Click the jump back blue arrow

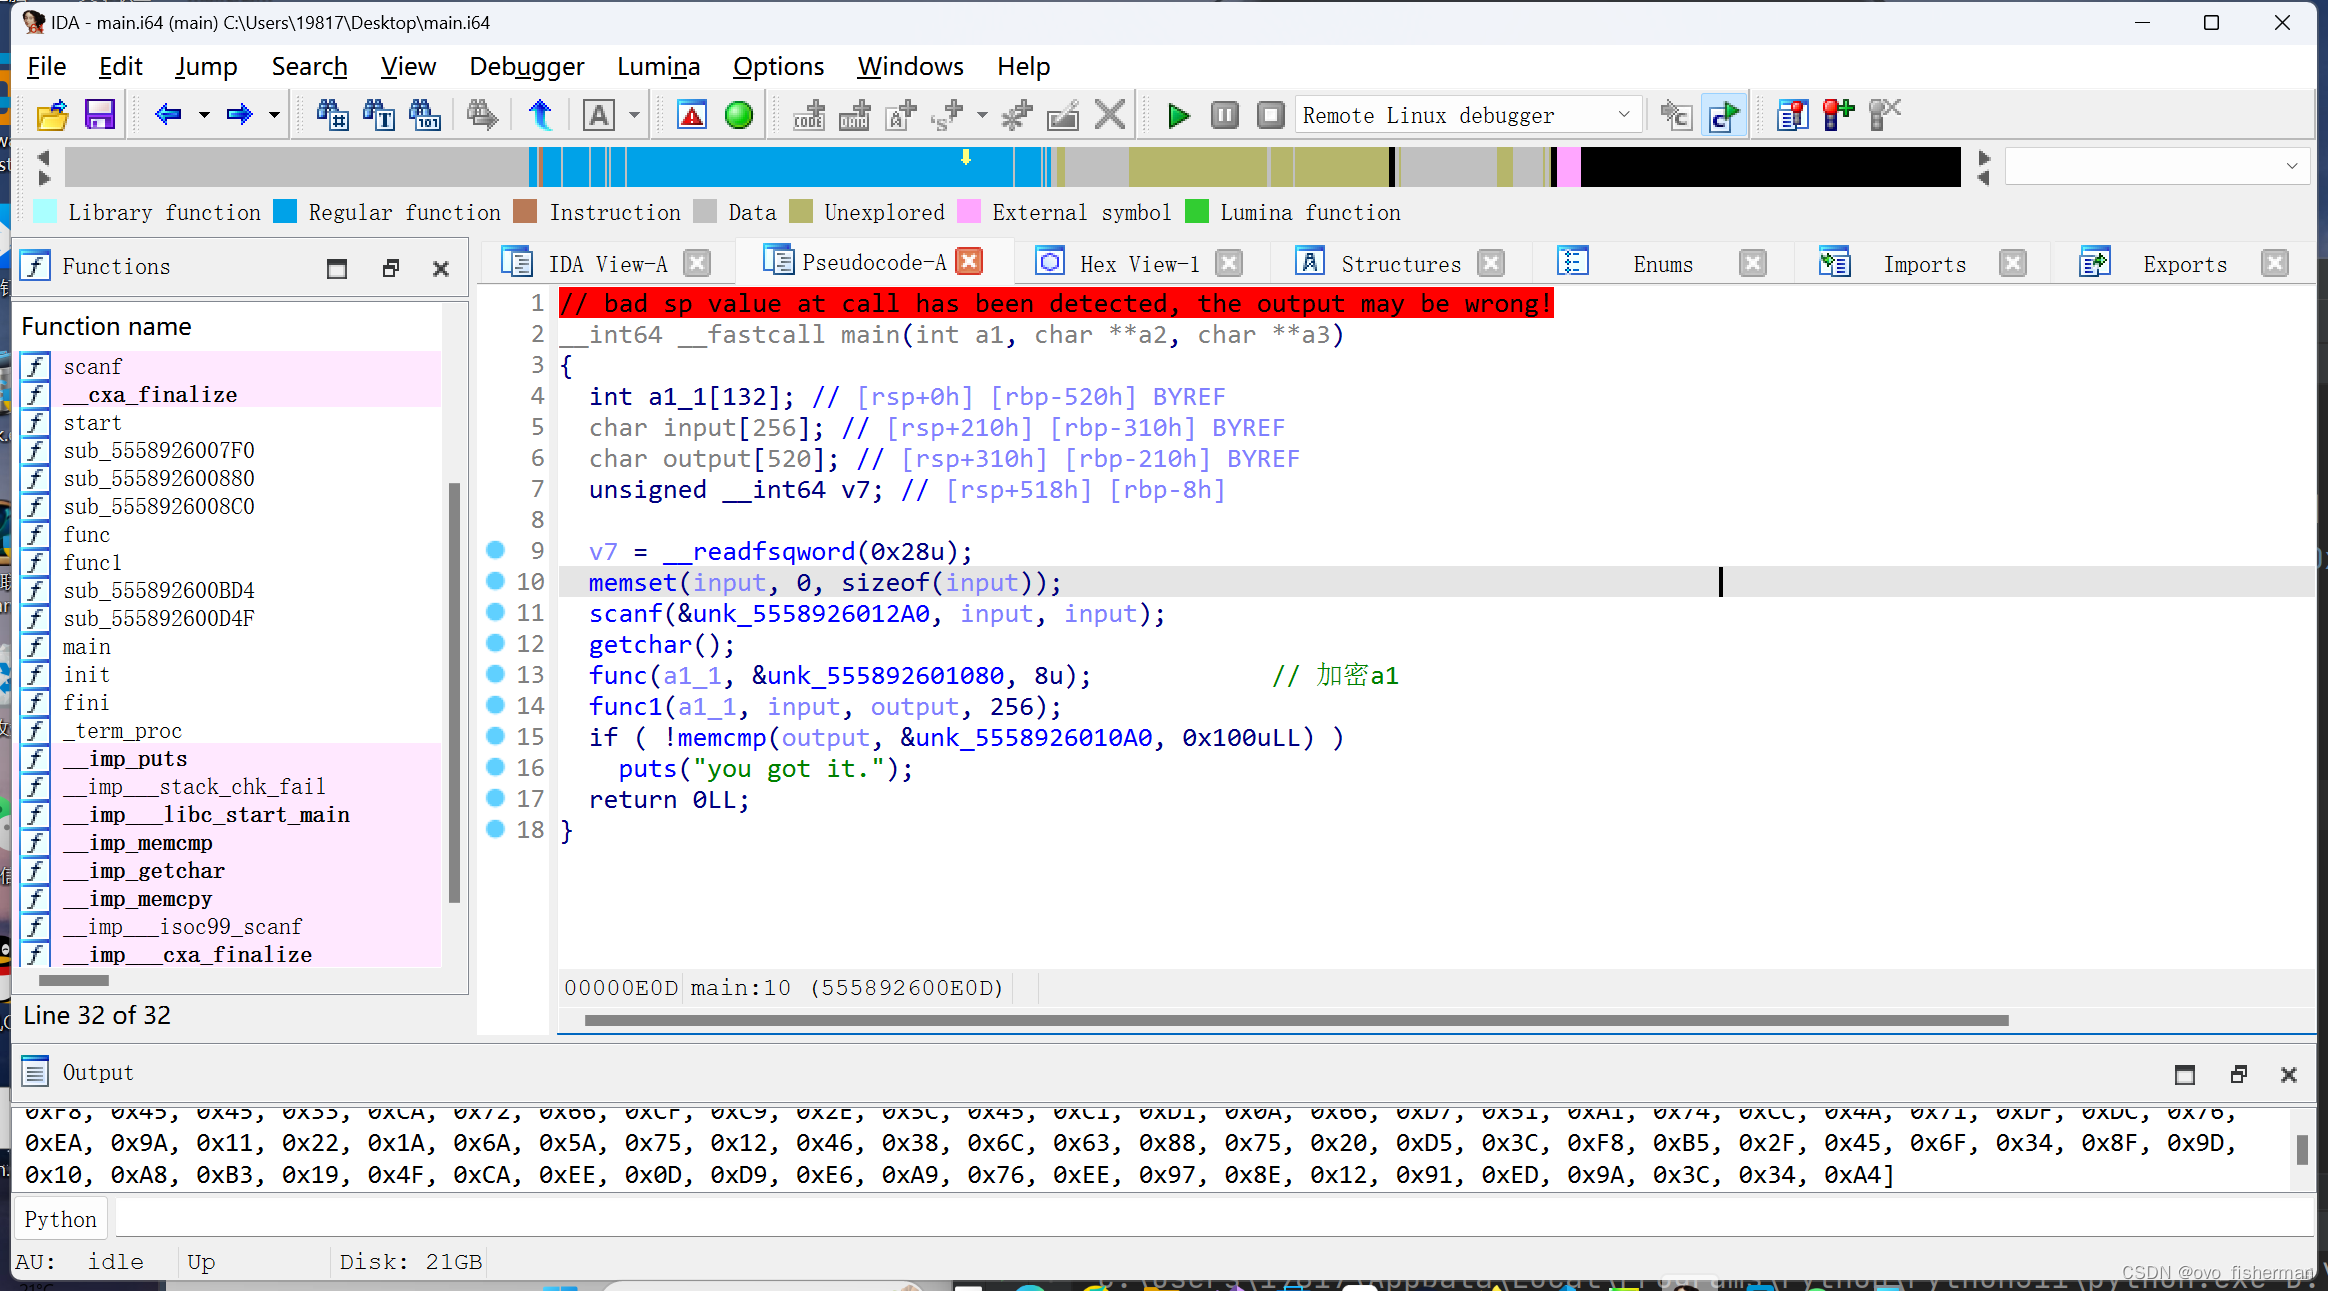168,115
